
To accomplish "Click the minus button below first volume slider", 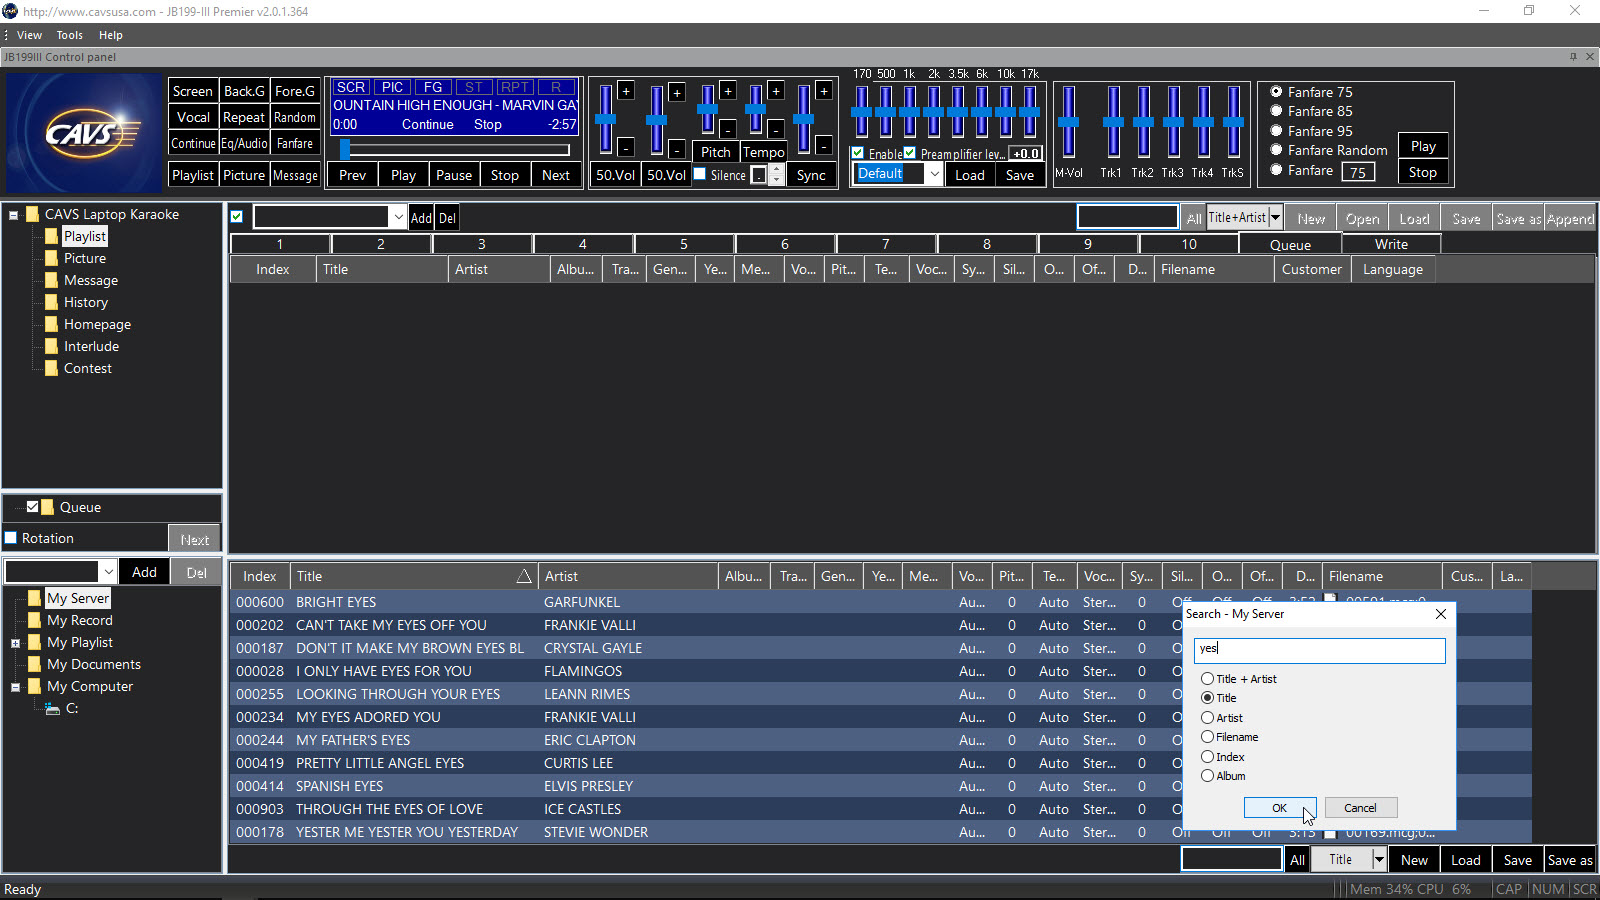I will [x=626, y=147].
